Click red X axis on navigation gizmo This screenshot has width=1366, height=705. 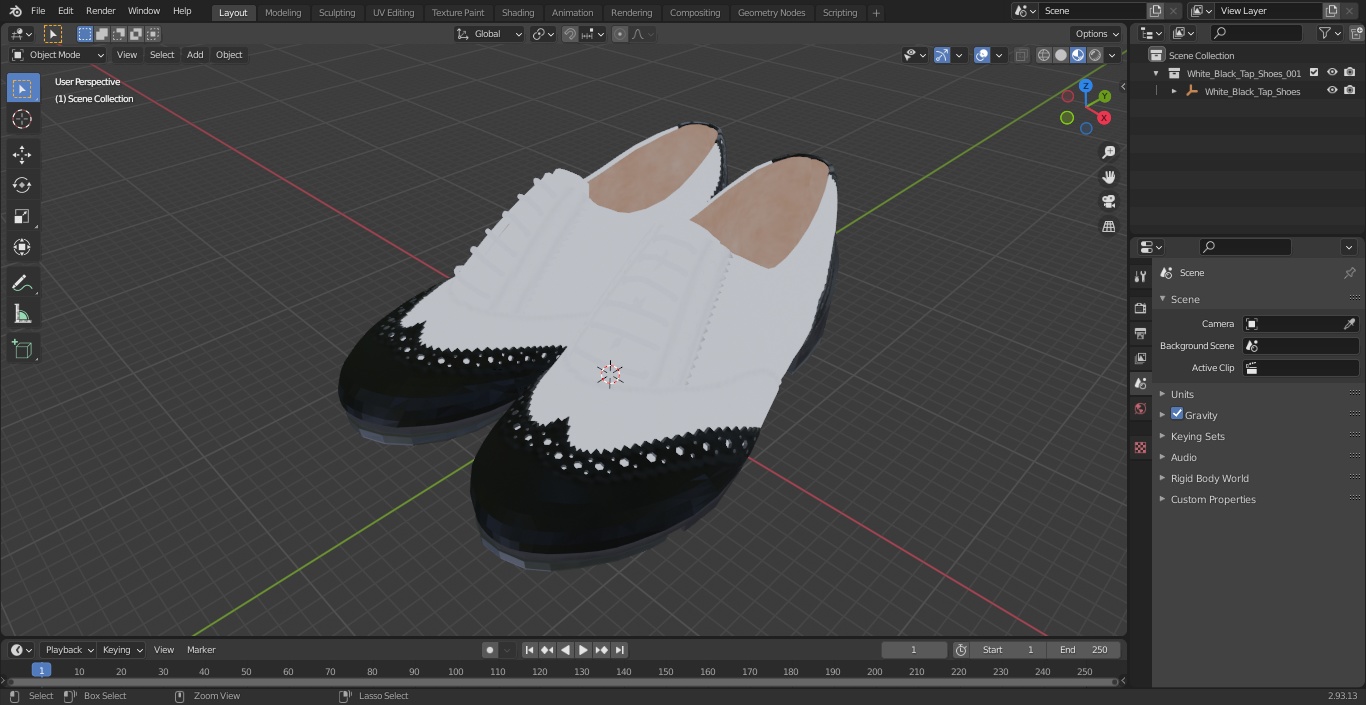click(1104, 117)
